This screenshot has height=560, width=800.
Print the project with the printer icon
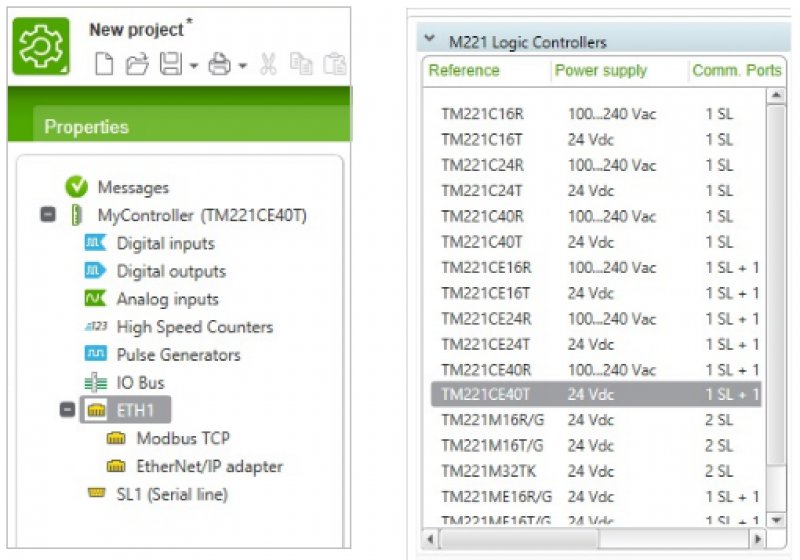(220, 64)
